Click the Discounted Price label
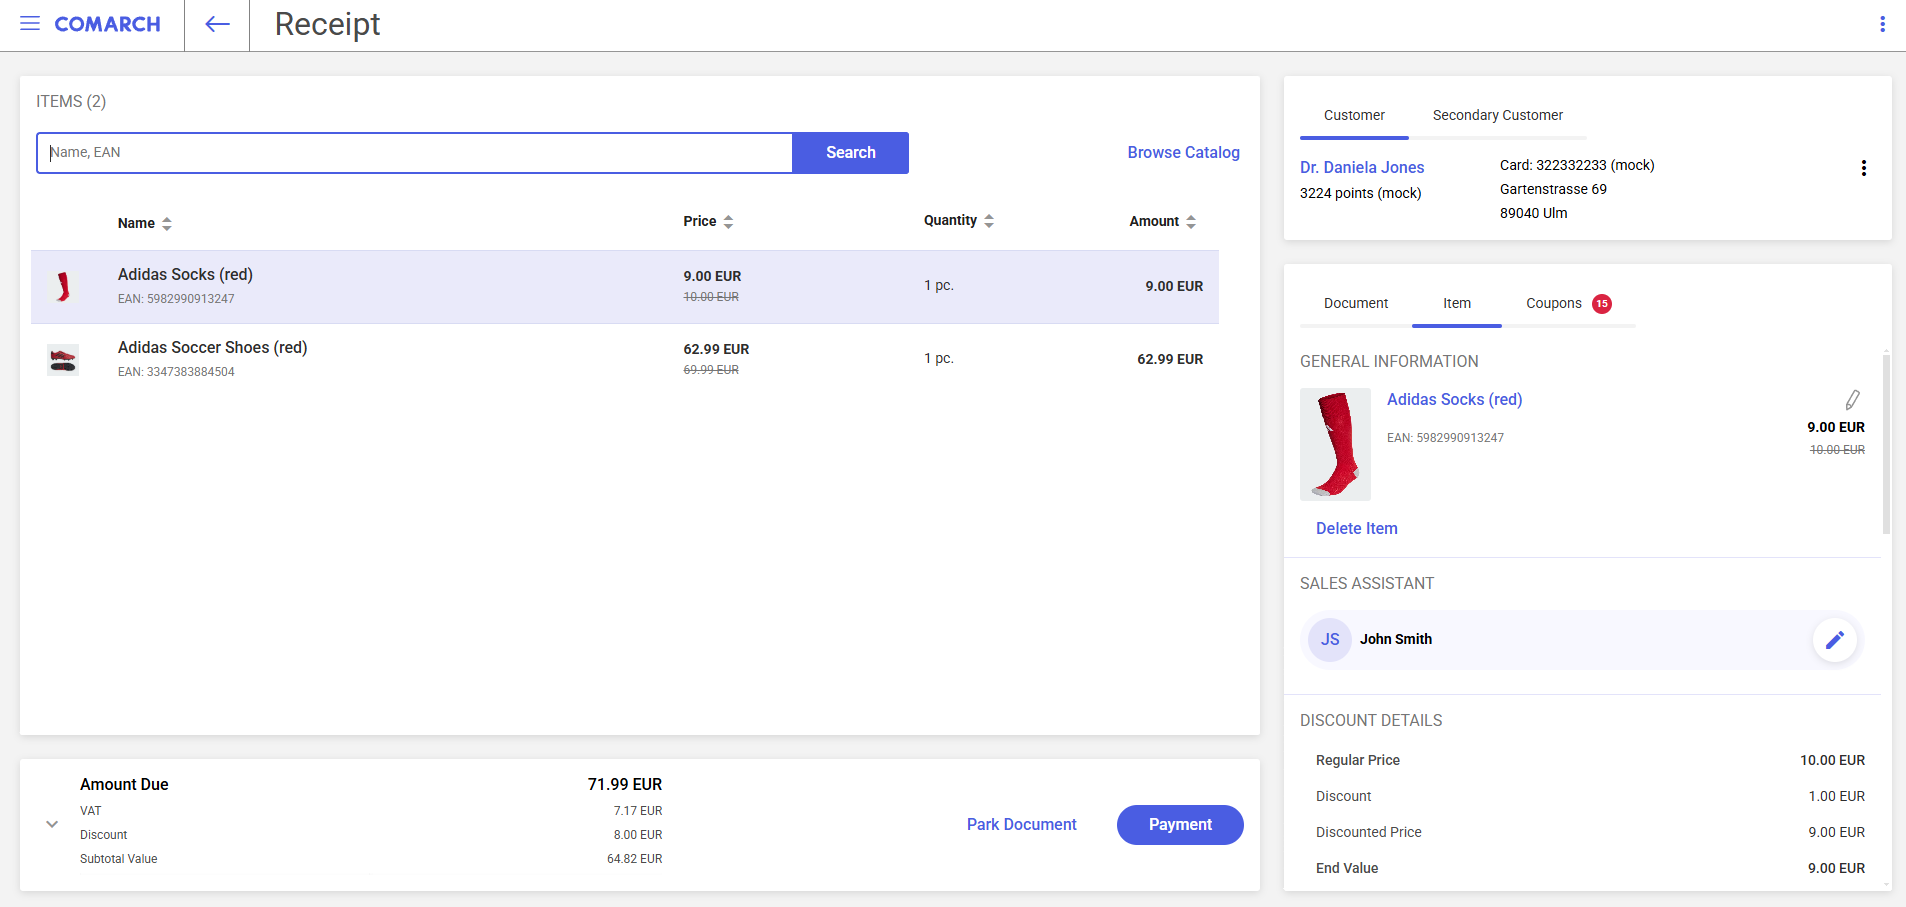This screenshot has width=1906, height=907. (1368, 832)
